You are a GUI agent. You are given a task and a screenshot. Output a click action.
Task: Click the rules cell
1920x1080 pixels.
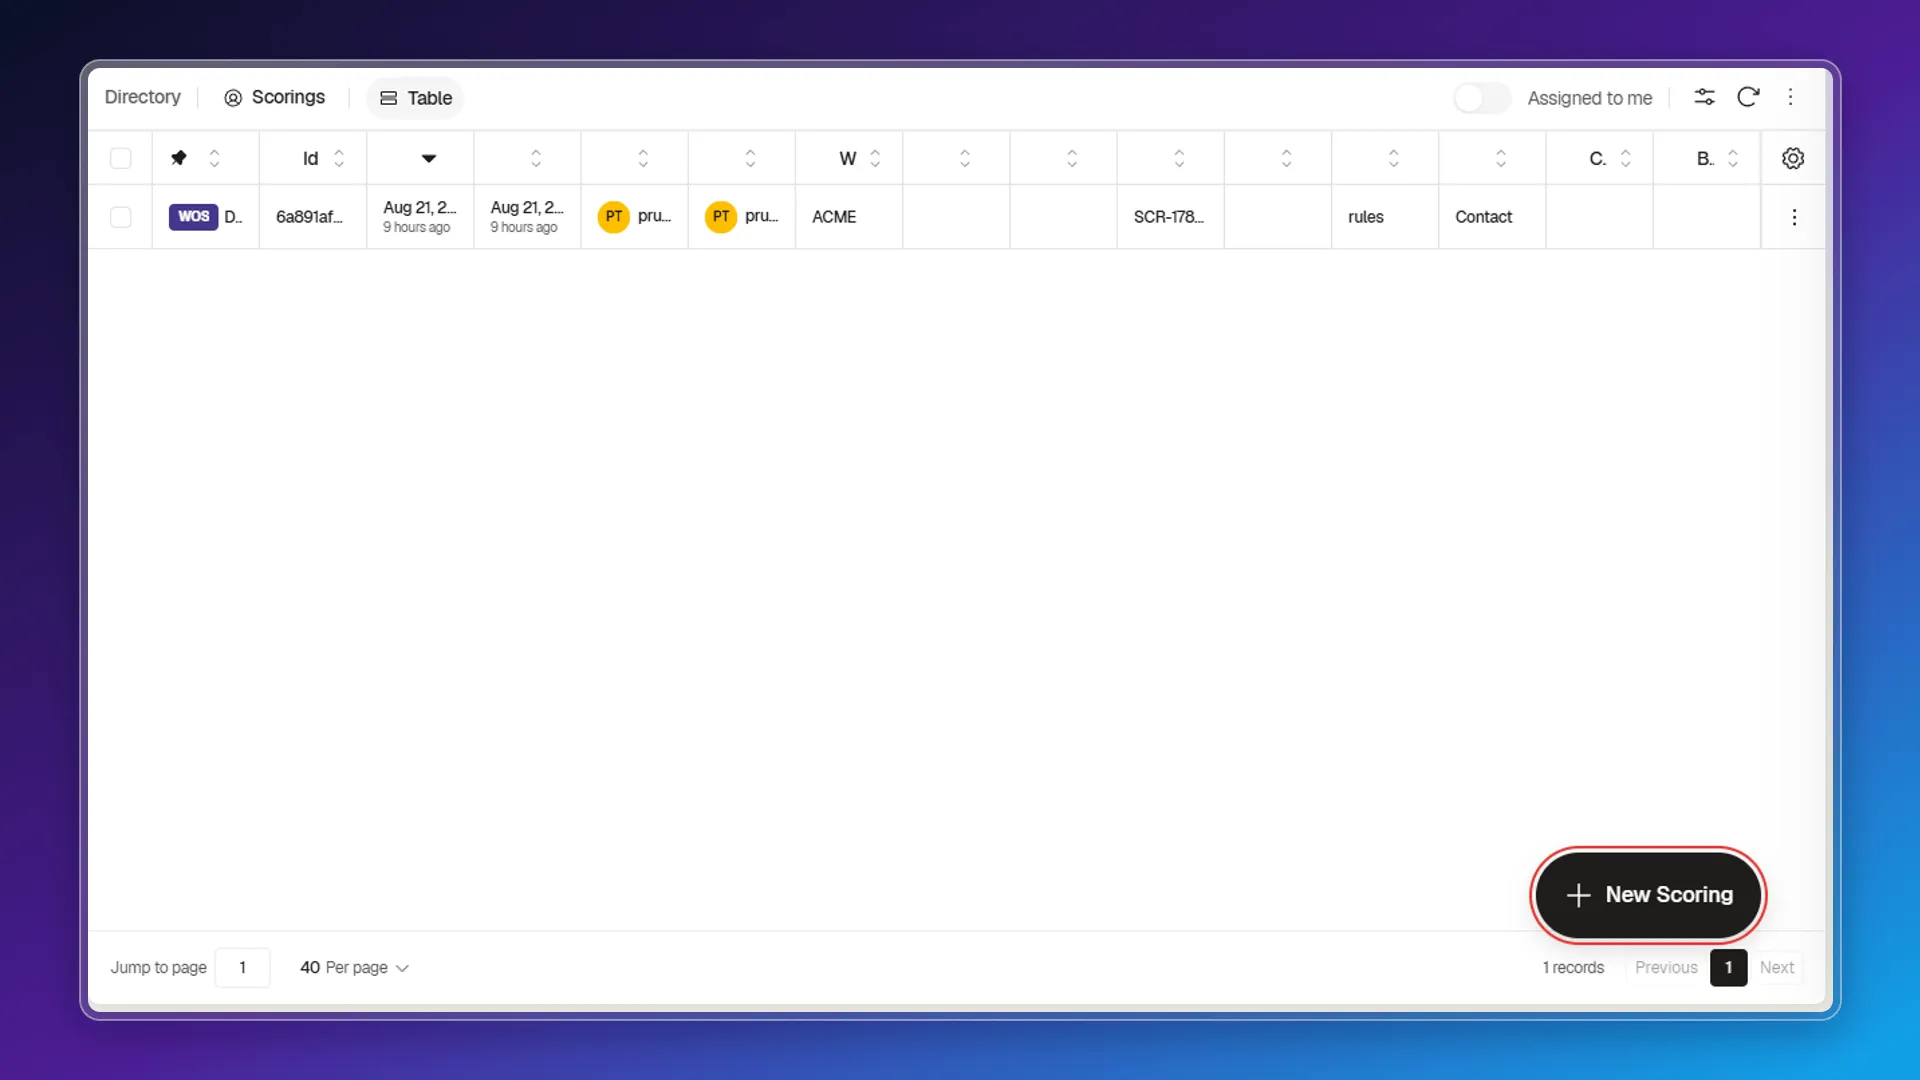[x=1385, y=217]
